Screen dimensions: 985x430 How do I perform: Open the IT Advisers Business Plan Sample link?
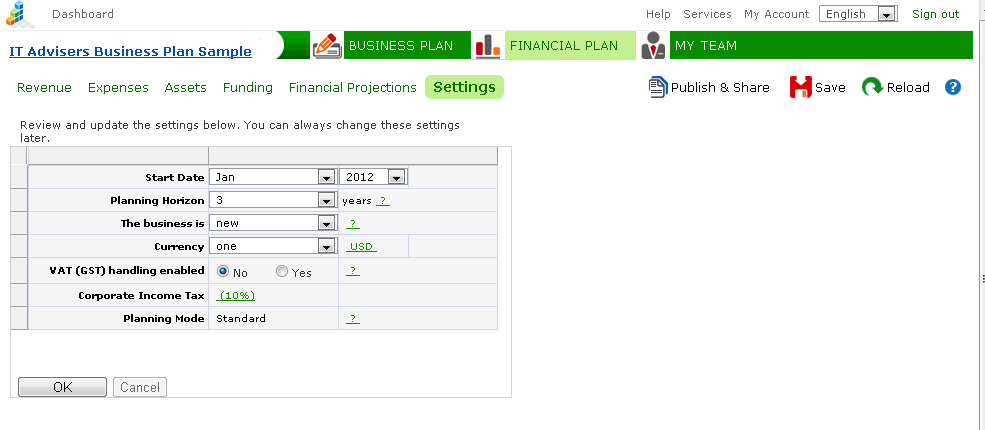pyautogui.click(x=131, y=51)
